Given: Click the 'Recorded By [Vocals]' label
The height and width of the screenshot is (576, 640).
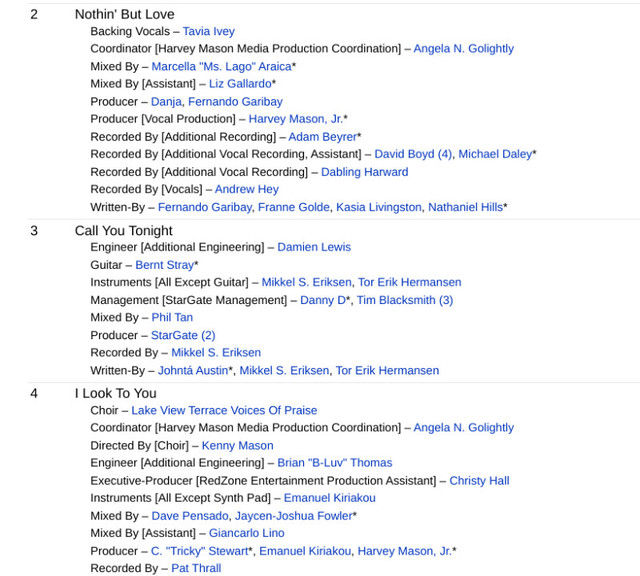Looking at the screenshot, I should point(147,189).
